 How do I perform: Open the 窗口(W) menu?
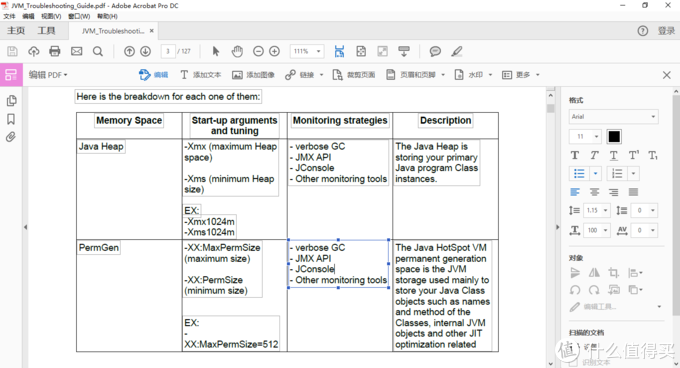tap(79, 16)
